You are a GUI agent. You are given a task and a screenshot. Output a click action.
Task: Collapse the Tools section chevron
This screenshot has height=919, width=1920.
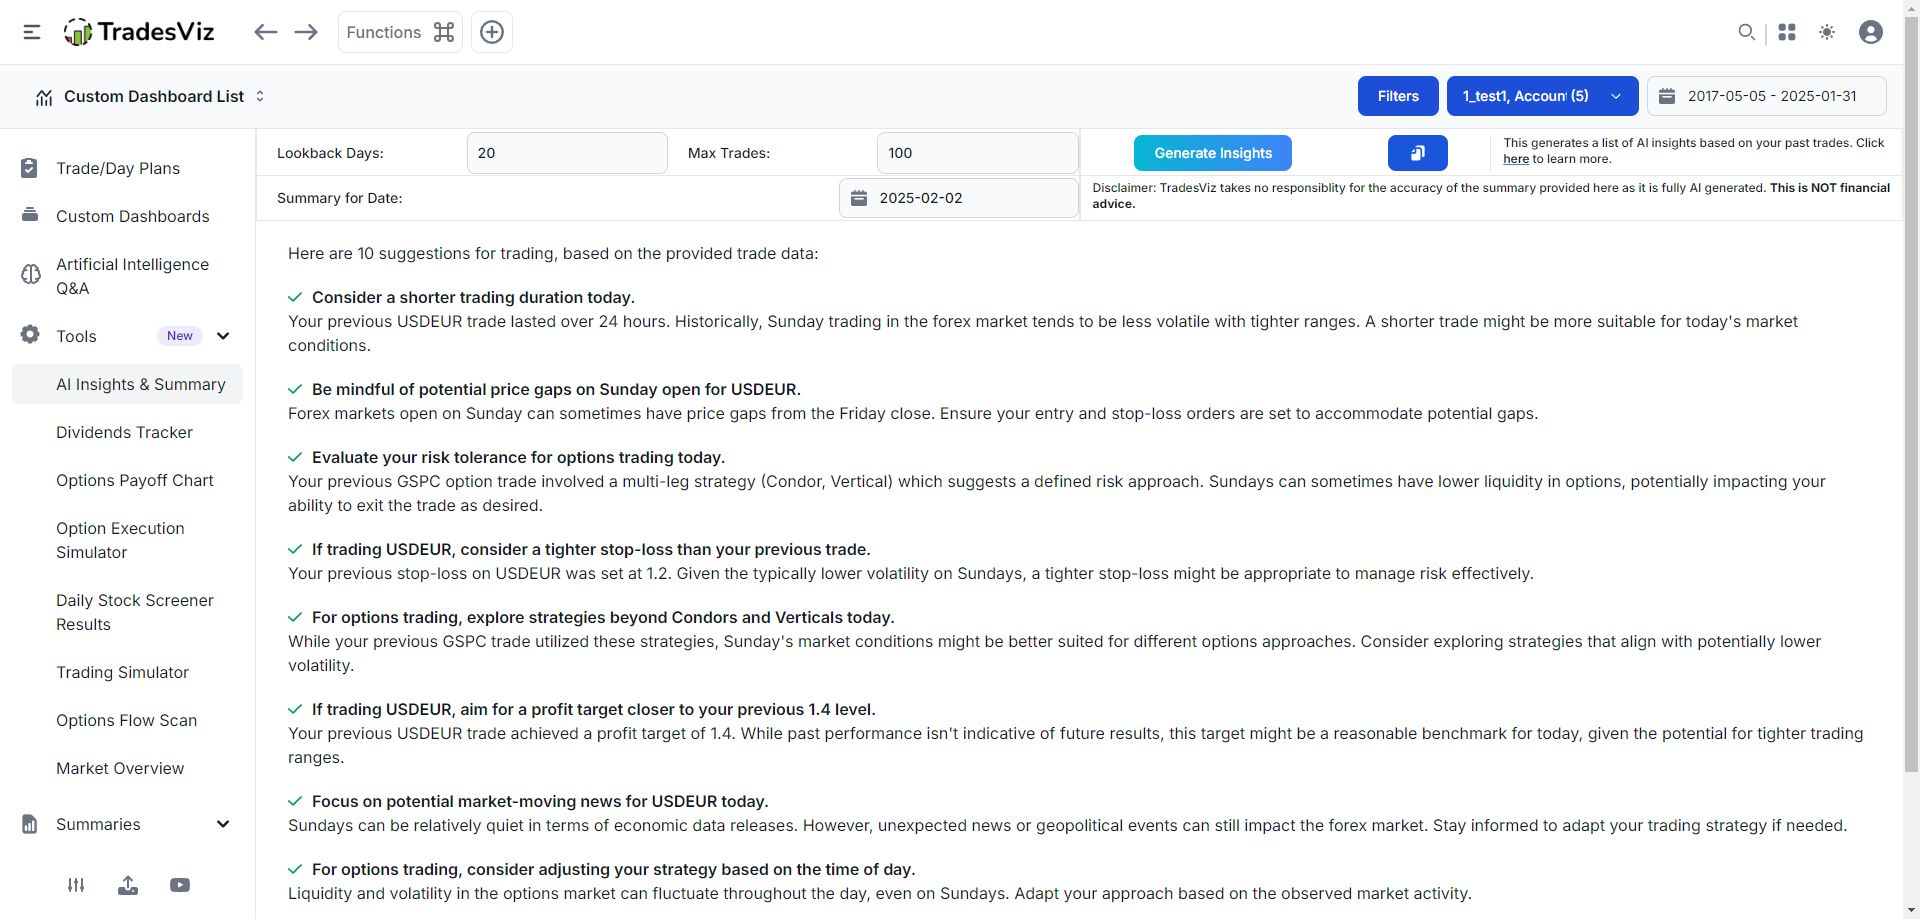pyautogui.click(x=223, y=336)
